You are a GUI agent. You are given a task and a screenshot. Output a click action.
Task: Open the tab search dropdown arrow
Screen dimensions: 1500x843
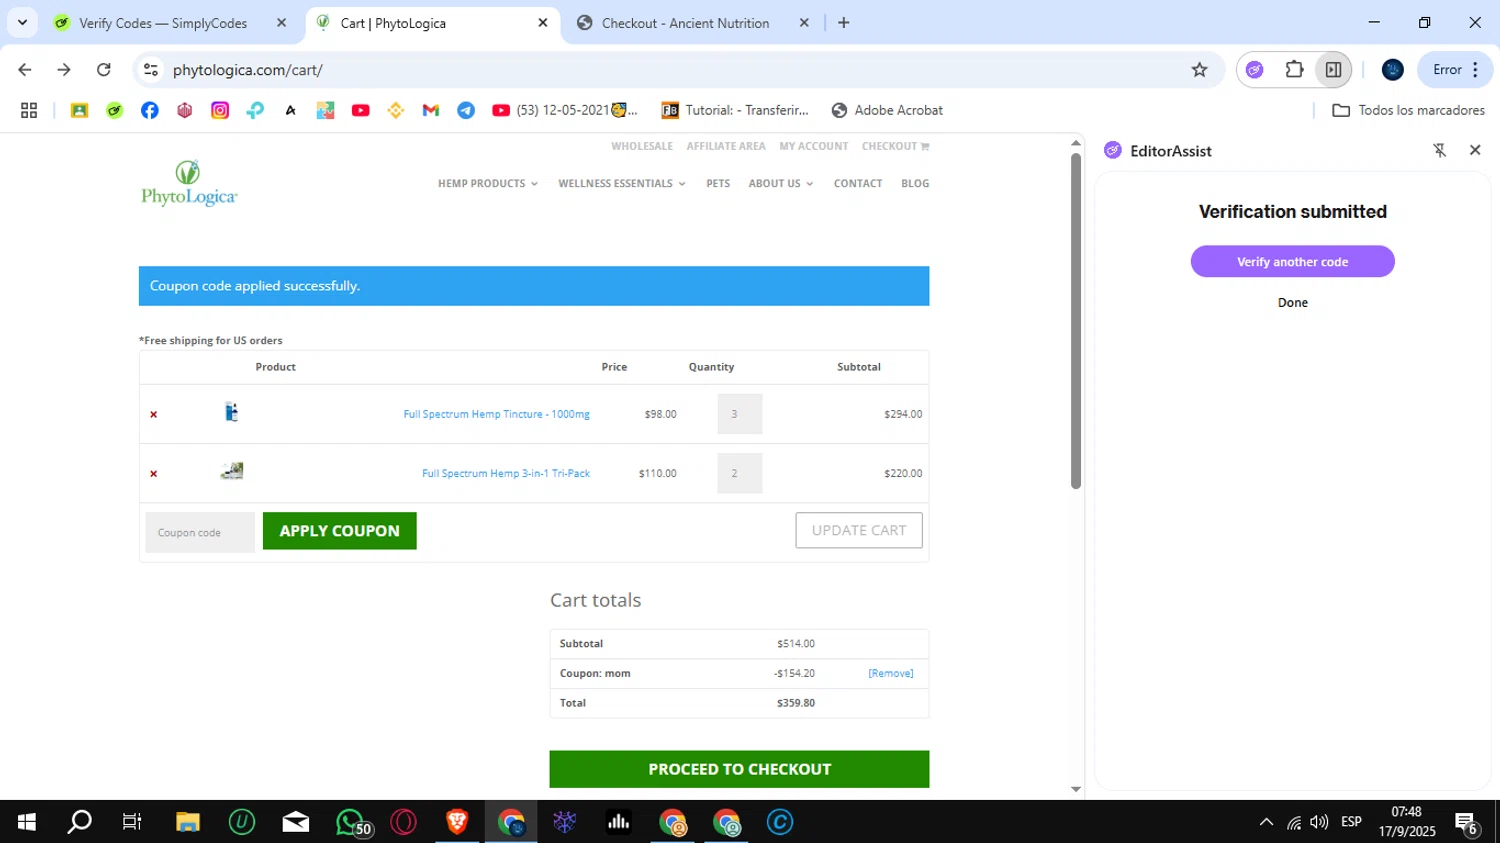[x=22, y=22]
